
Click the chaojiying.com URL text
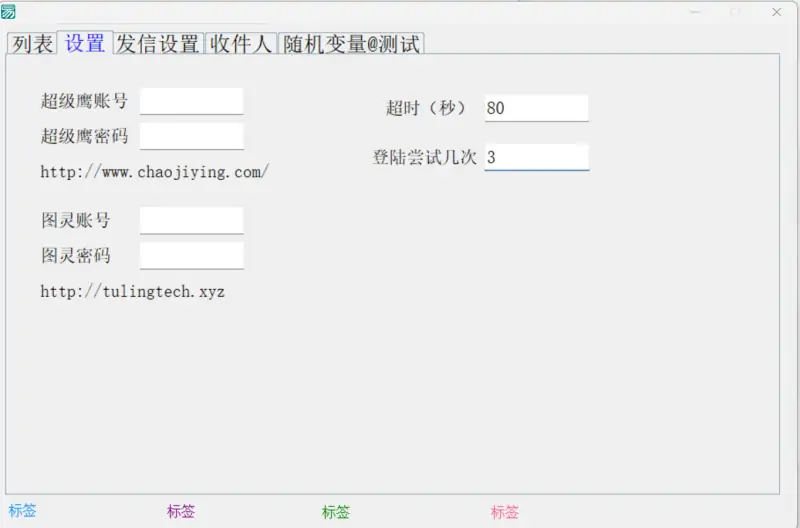[154, 172]
